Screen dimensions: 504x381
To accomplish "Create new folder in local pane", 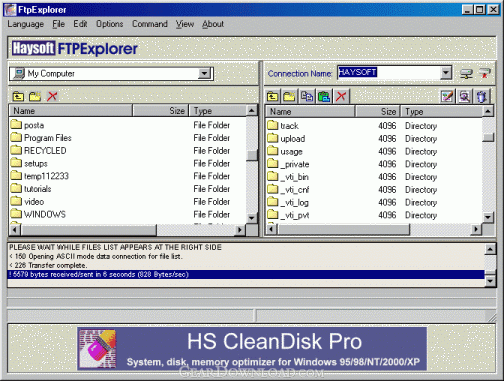I will [x=35, y=97].
